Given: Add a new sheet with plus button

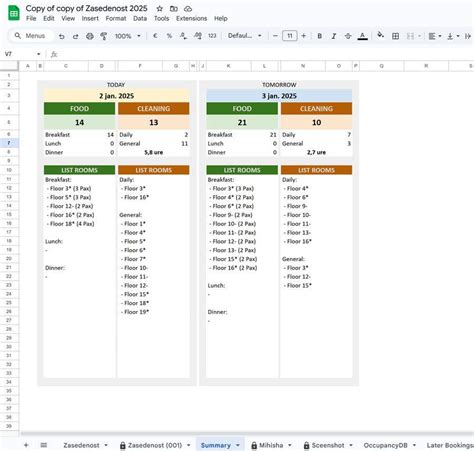Looking at the screenshot, I should click(x=26, y=445).
